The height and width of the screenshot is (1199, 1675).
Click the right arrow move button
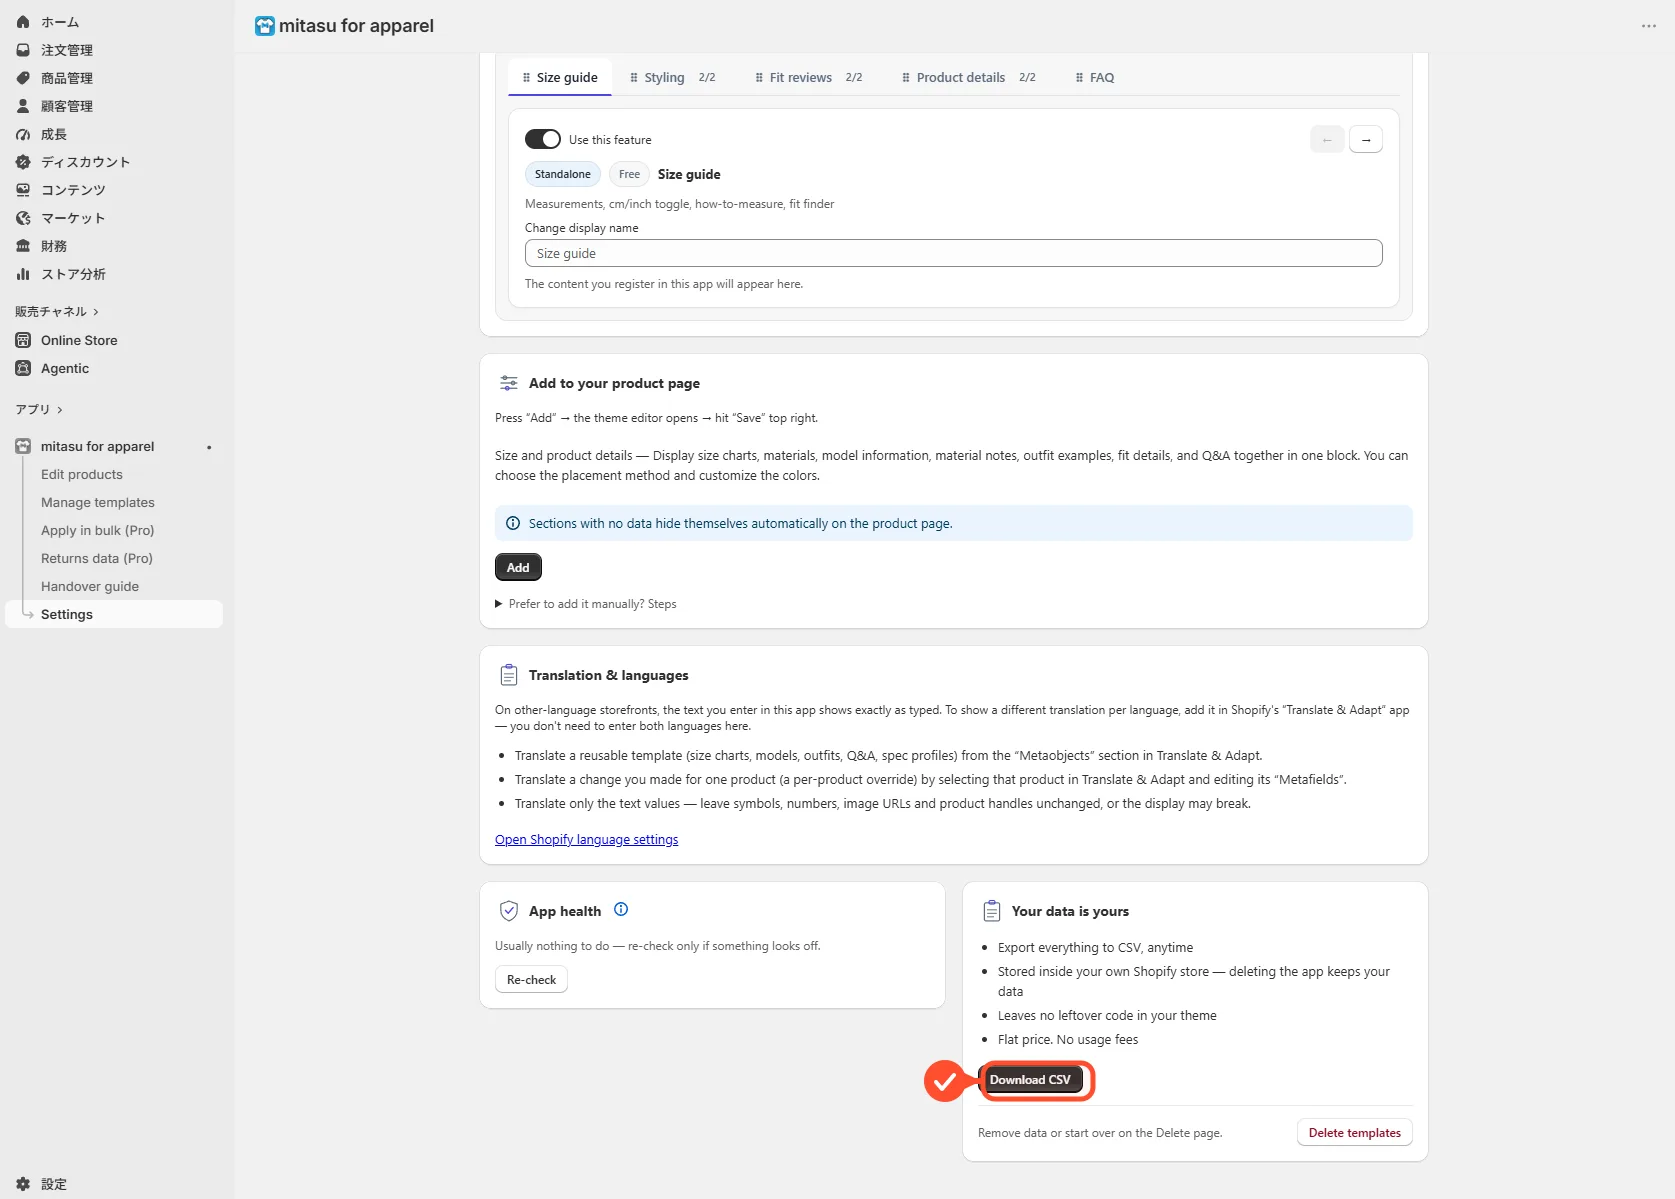1366,139
